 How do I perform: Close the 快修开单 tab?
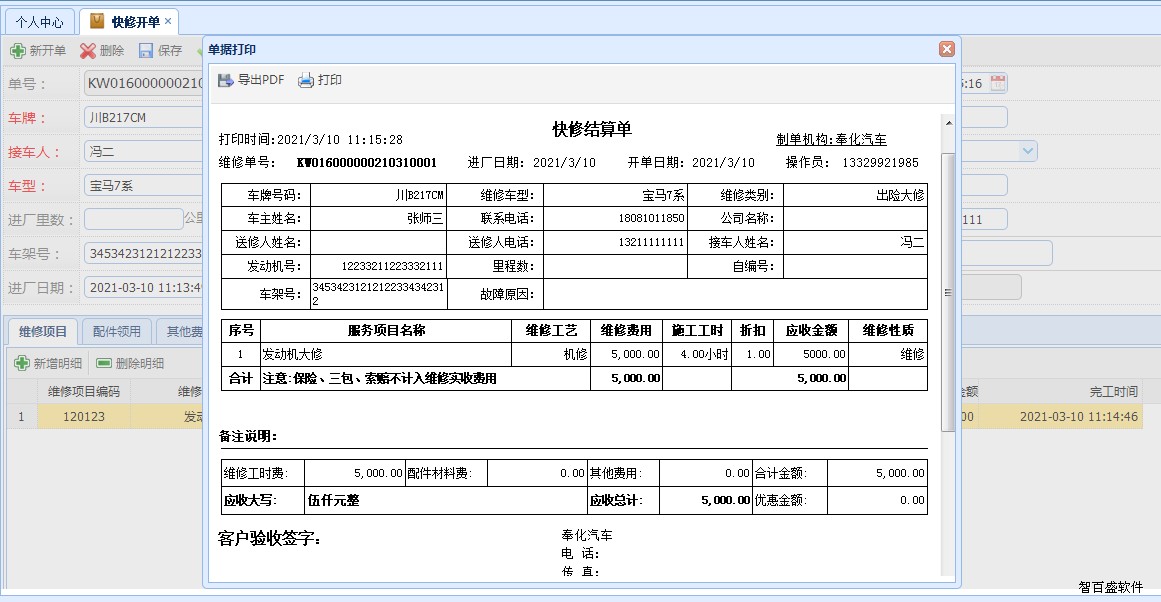[168, 21]
